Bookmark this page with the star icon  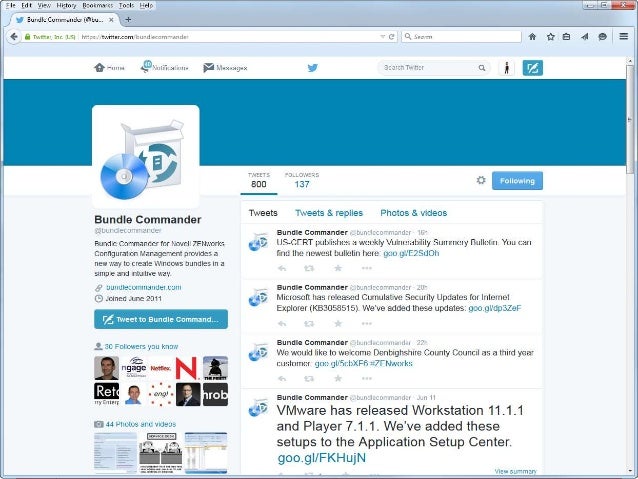tap(551, 37)
